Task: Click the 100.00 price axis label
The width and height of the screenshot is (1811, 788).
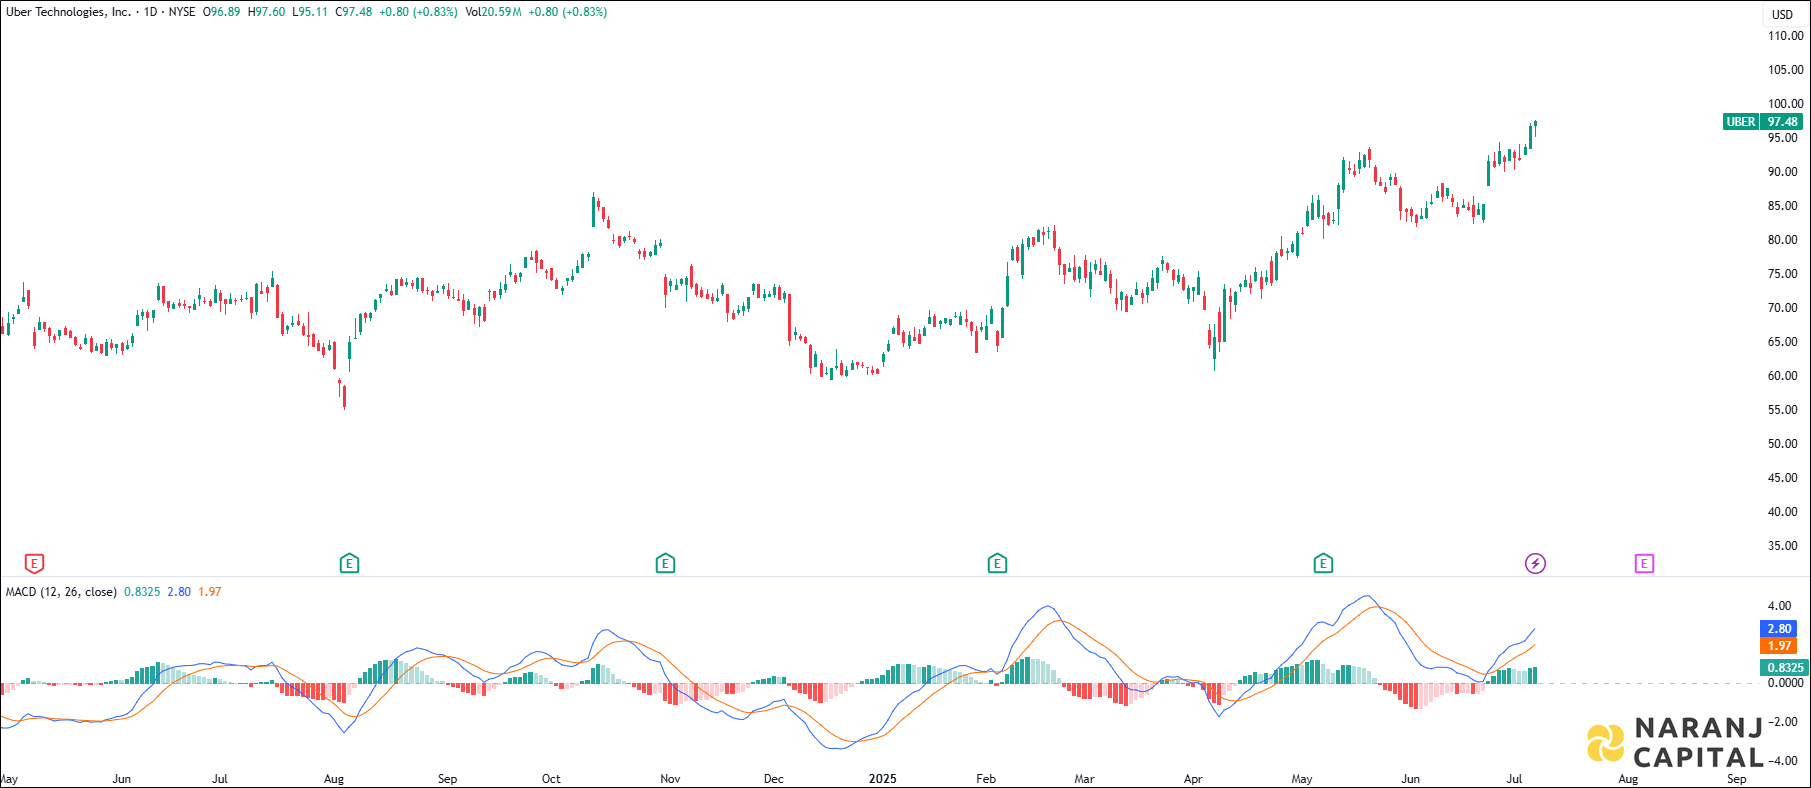Action: coord(1786,104)
